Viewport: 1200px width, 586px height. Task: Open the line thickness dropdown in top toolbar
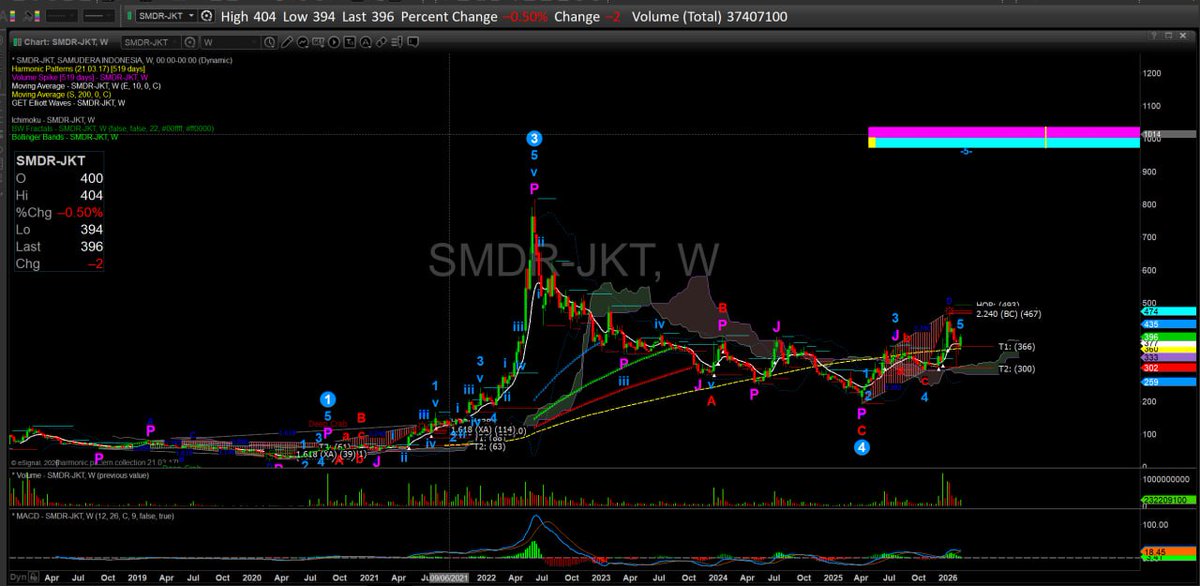click(98, 16)
